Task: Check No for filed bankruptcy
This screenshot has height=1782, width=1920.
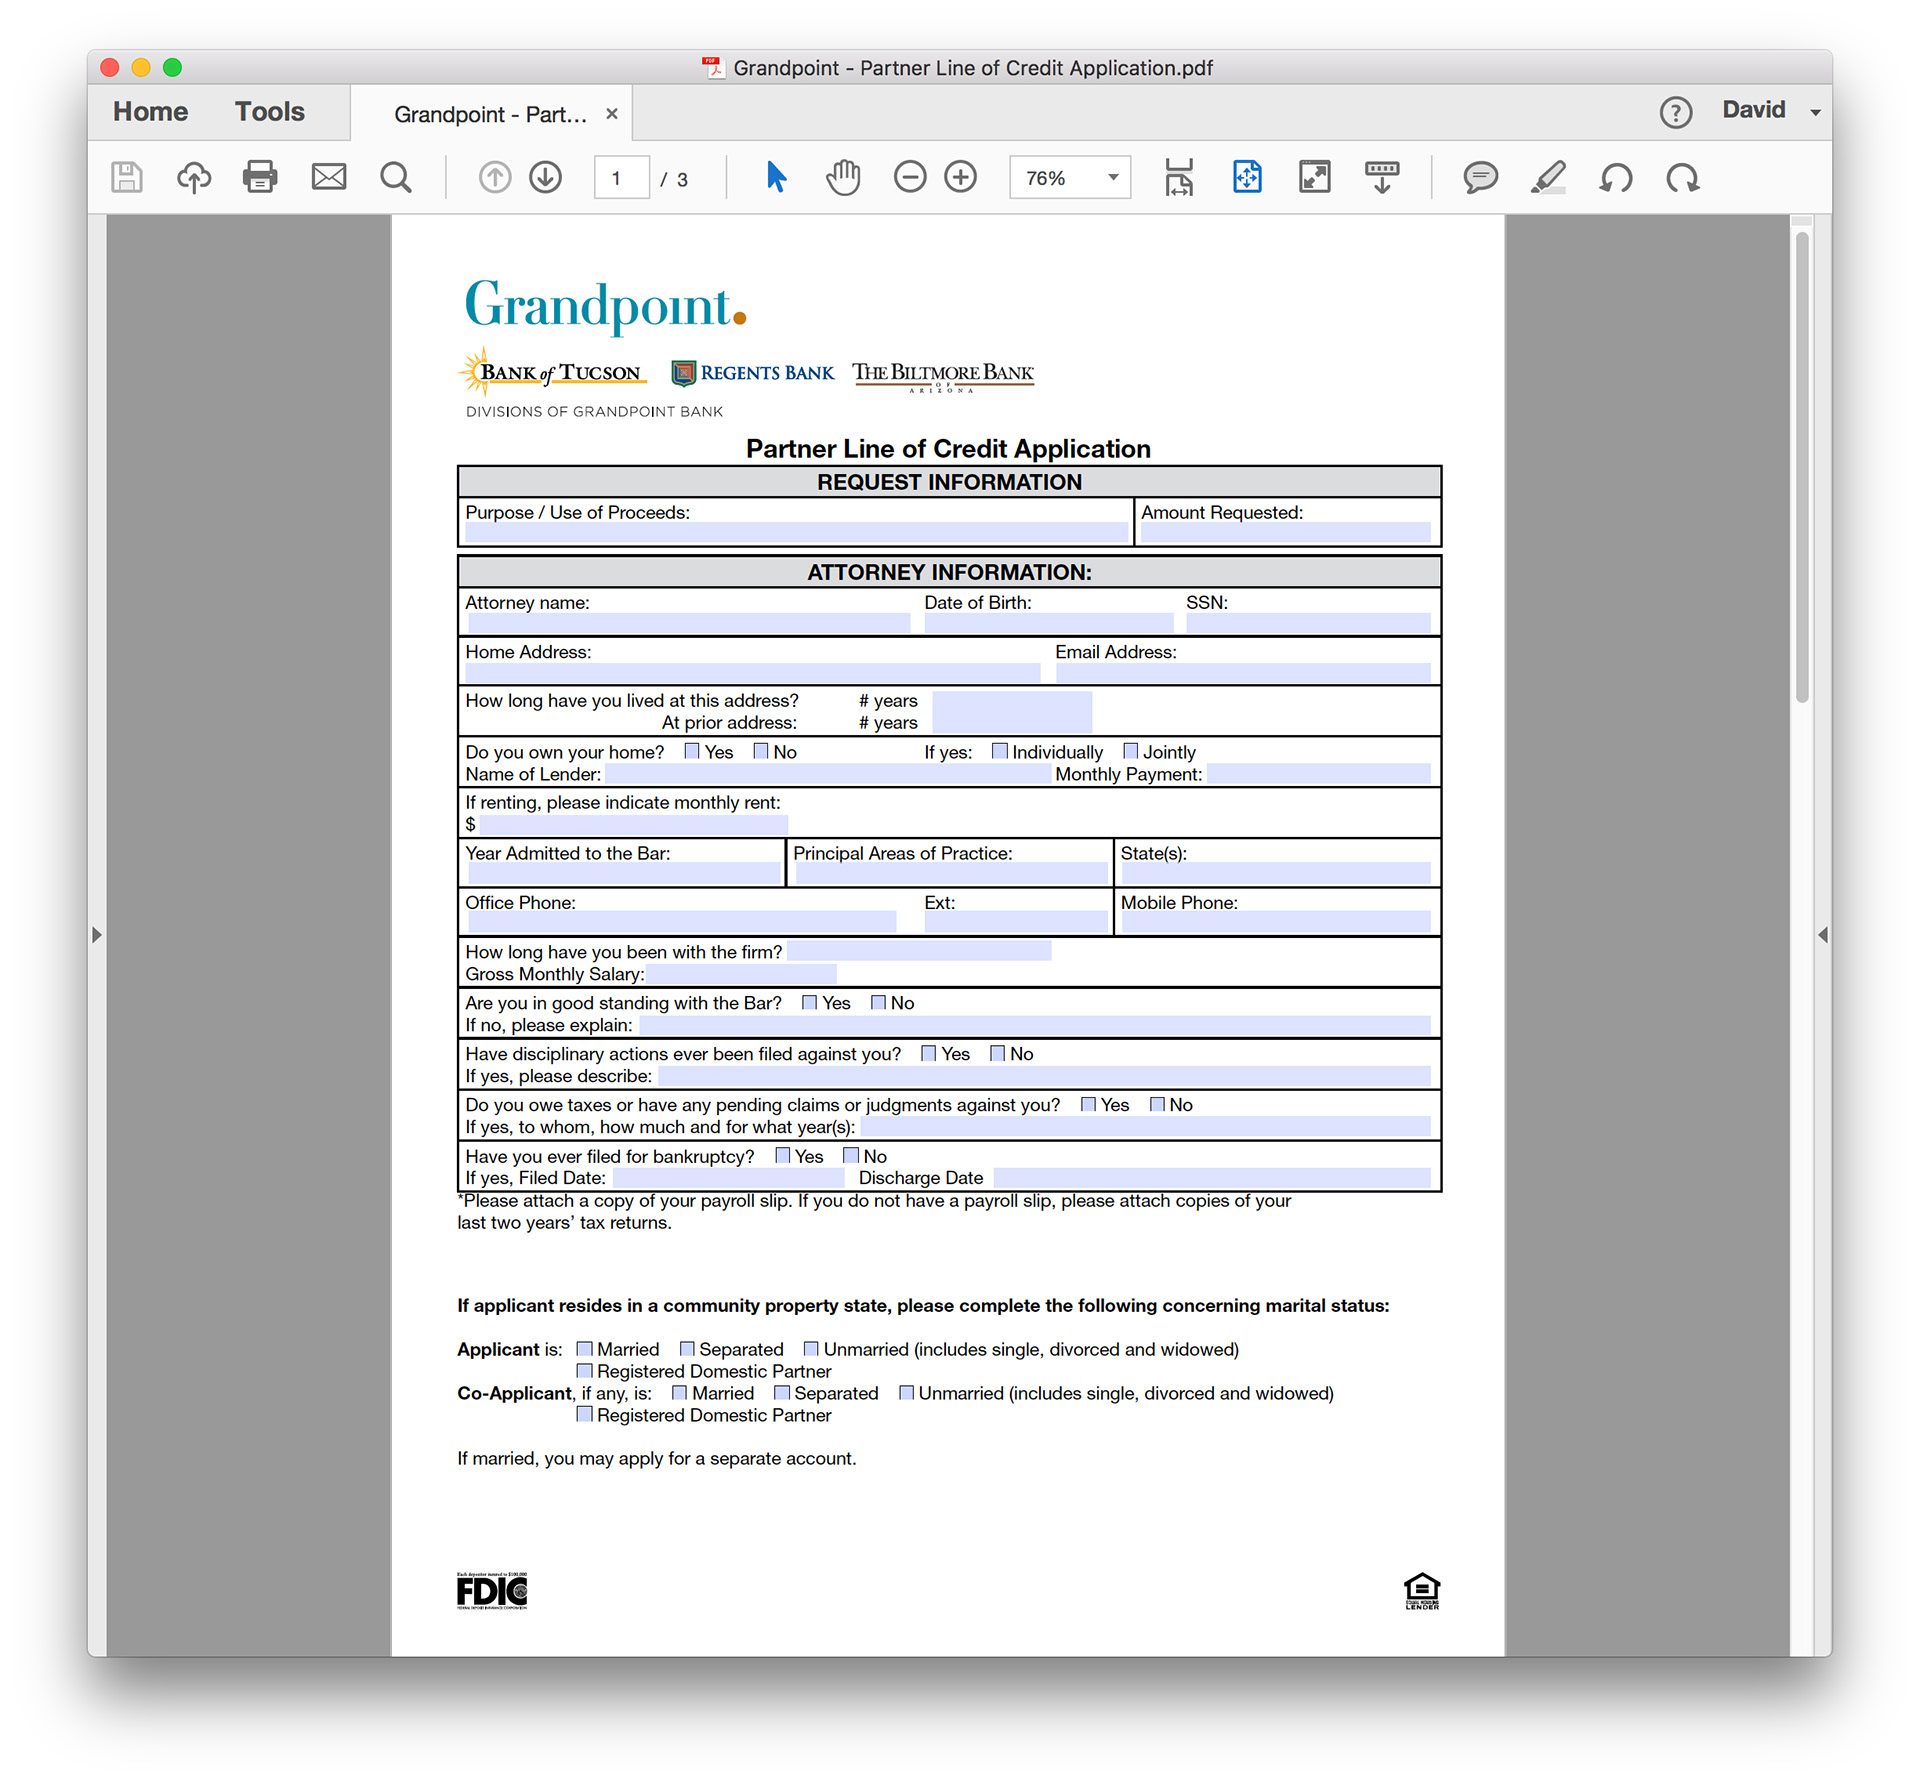Action: 851,1155
